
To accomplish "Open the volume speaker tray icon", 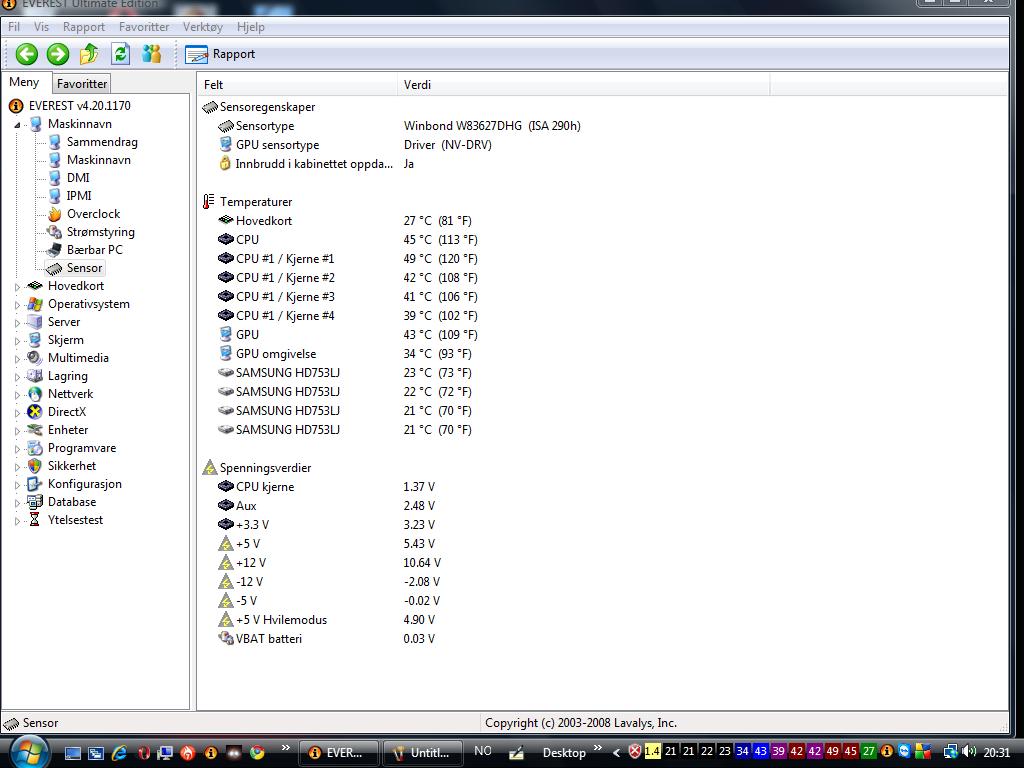I will [969, 752].
